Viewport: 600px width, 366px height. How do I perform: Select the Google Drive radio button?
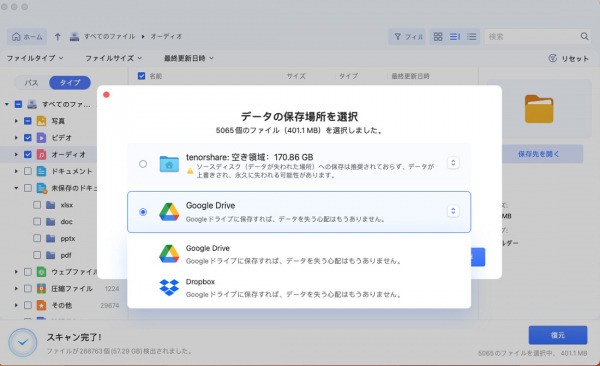143,212
